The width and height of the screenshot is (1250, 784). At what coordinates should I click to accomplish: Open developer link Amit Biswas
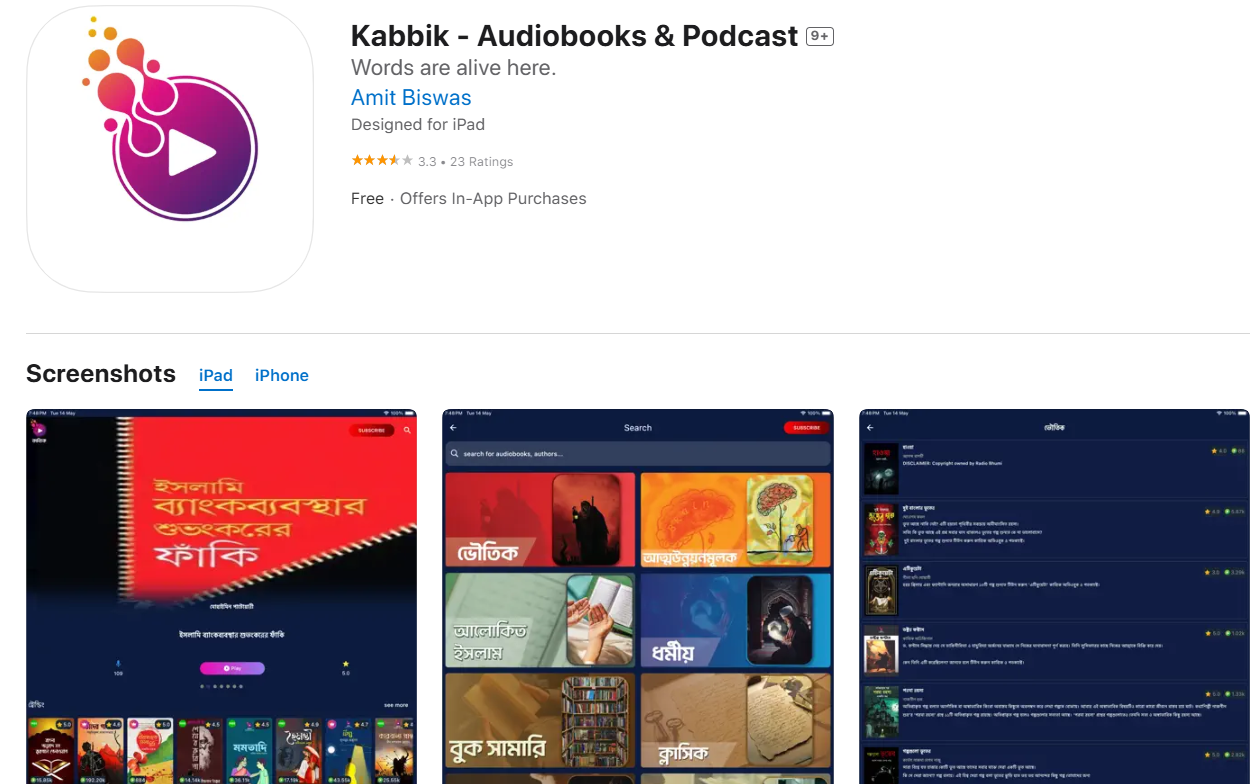[411, 98]
